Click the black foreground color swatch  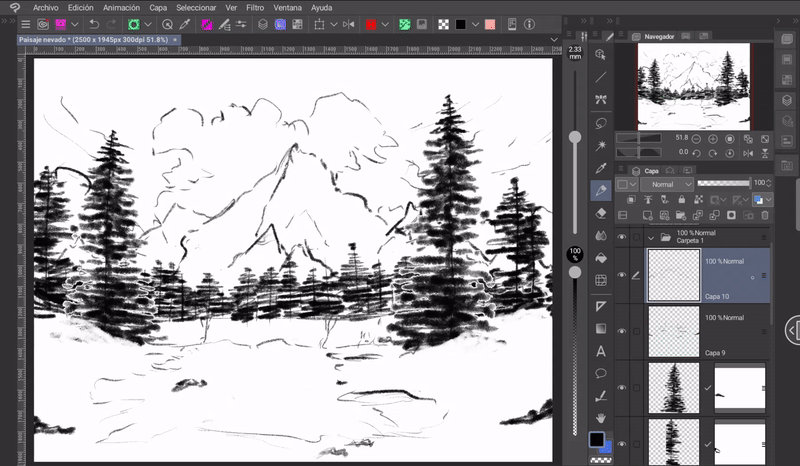(596, 440)
